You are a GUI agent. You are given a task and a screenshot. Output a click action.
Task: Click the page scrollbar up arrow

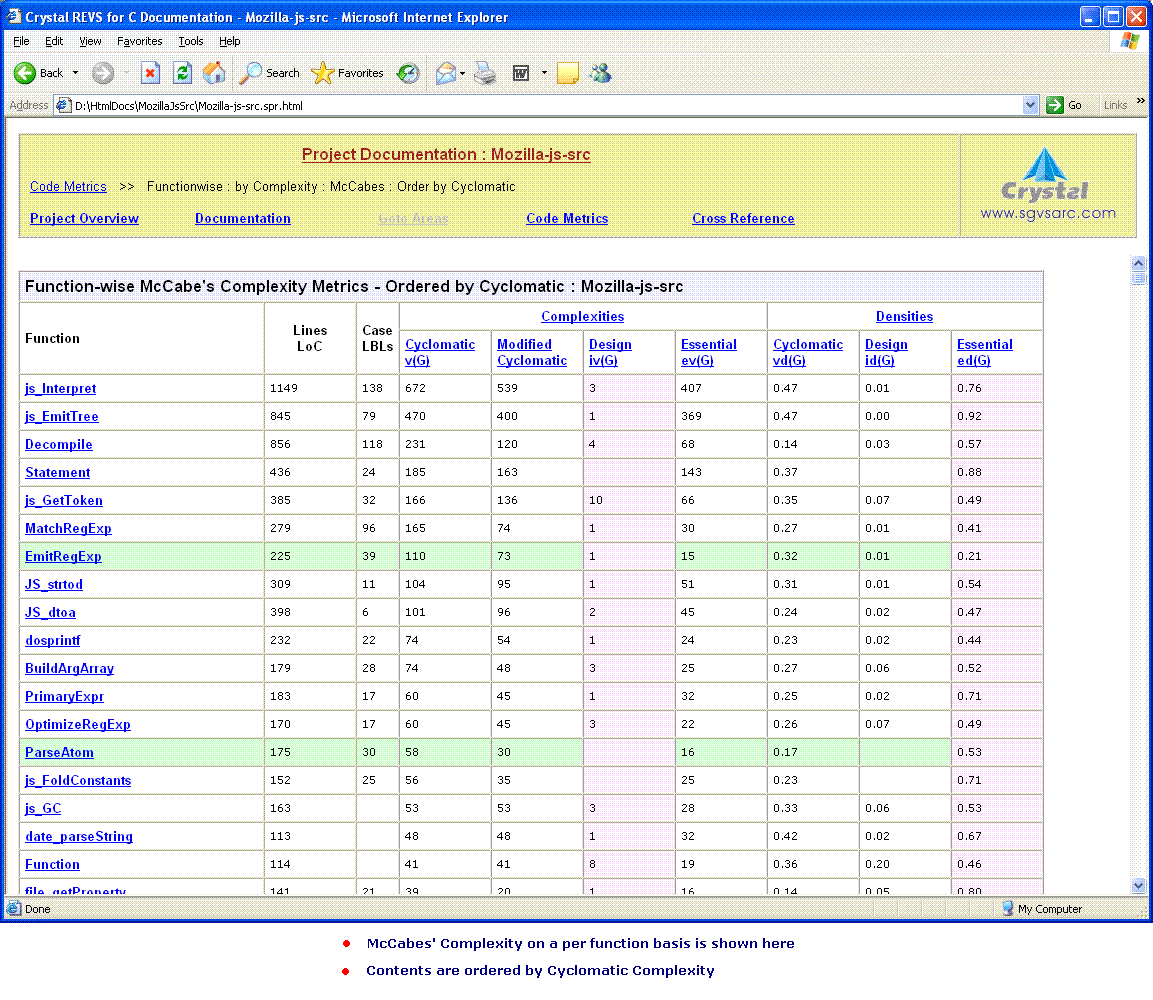coord(1138,263)
